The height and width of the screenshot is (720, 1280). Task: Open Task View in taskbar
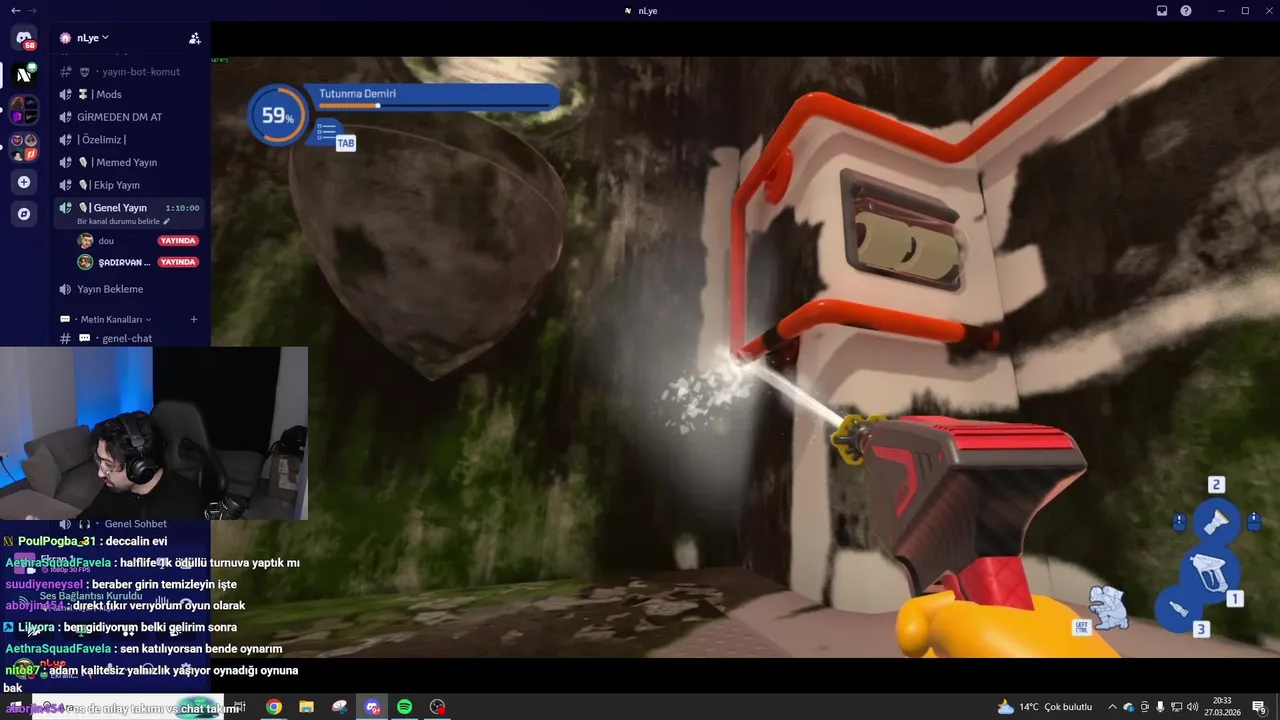point(241,707)
